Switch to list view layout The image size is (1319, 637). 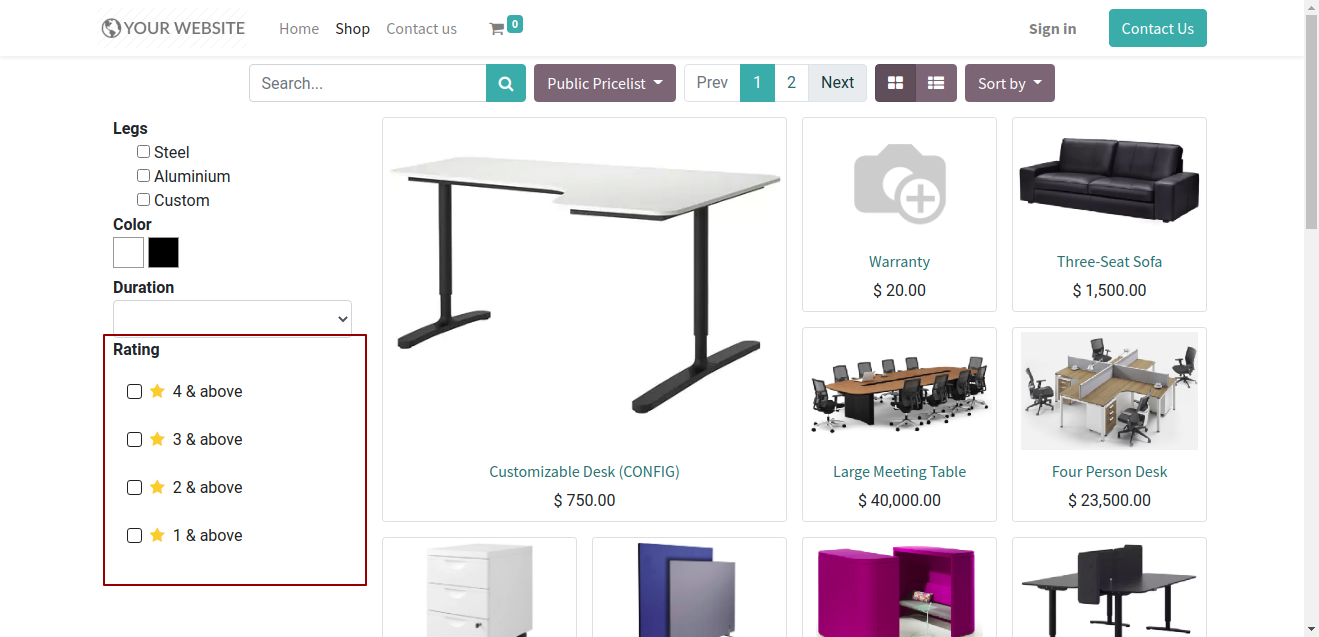(x=936, y=83)
